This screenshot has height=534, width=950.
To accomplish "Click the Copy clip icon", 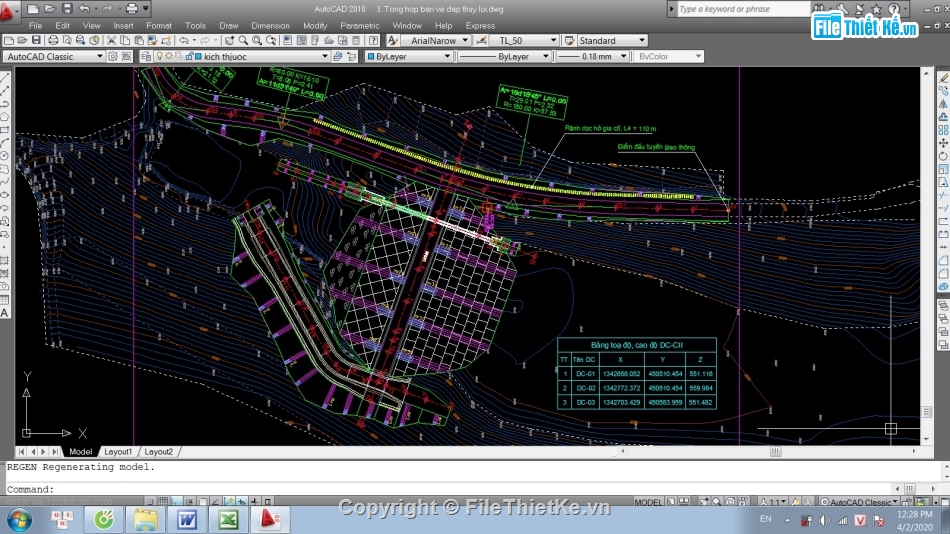I will click(125, 41).
